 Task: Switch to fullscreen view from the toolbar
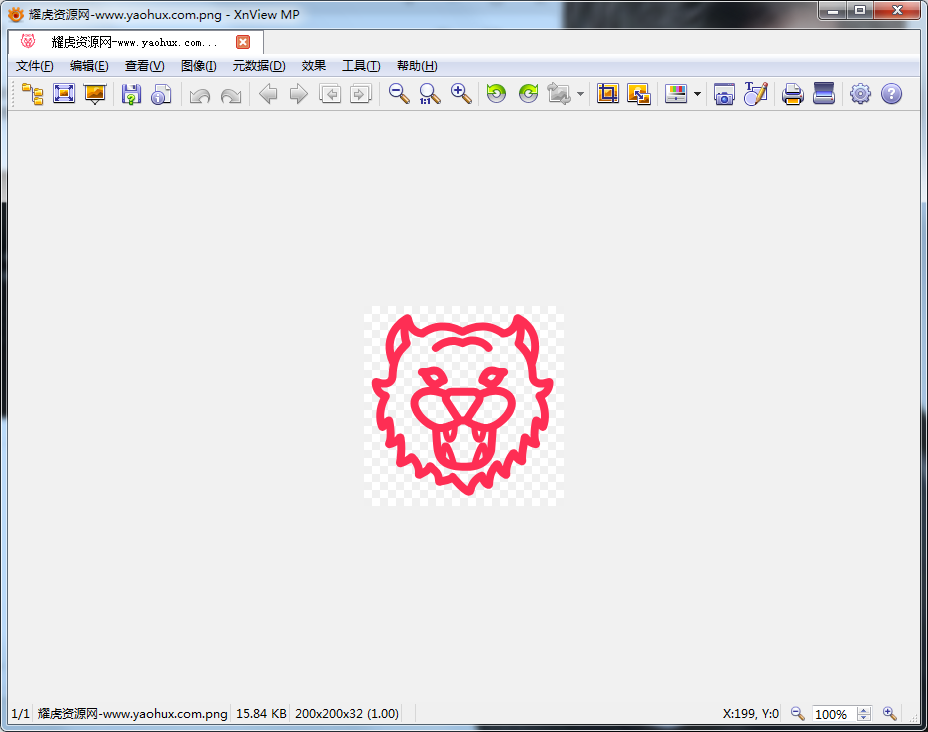click(64, 95)
